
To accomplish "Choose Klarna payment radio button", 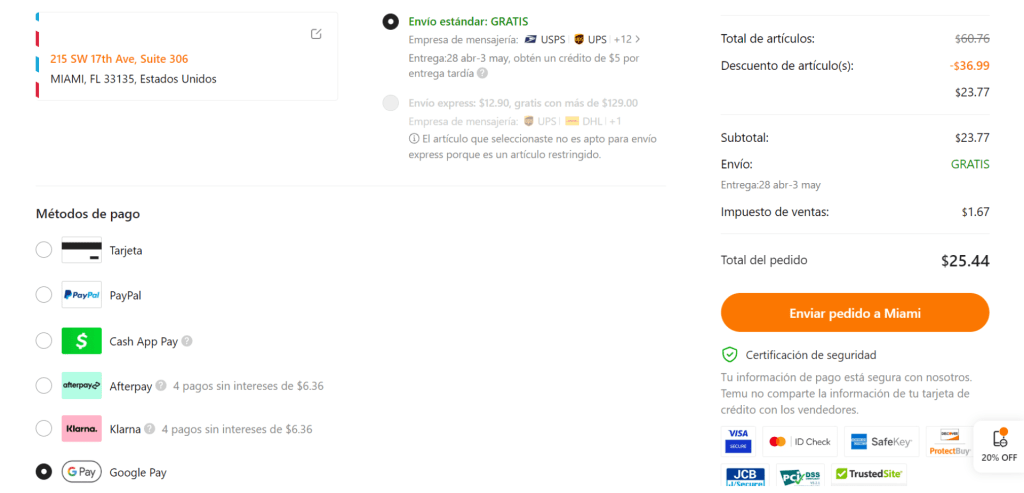I will (44, 428).
